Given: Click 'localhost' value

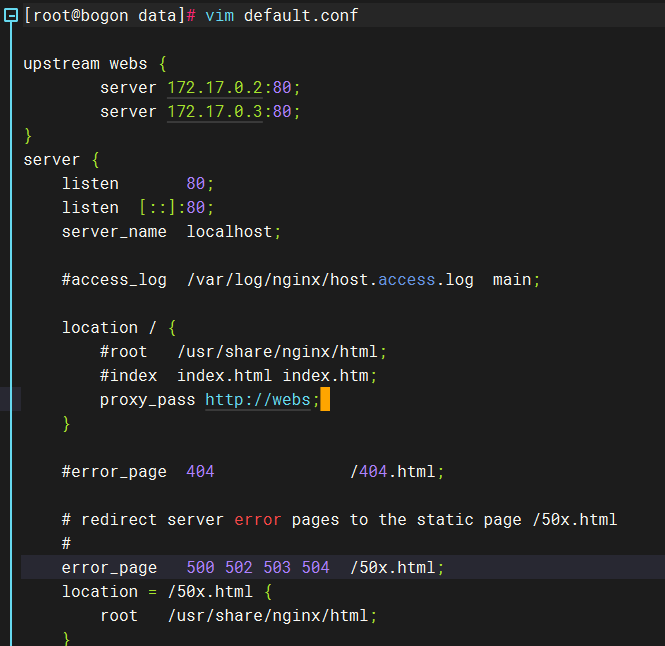Looking at the screenshot, I should (229, 232).
